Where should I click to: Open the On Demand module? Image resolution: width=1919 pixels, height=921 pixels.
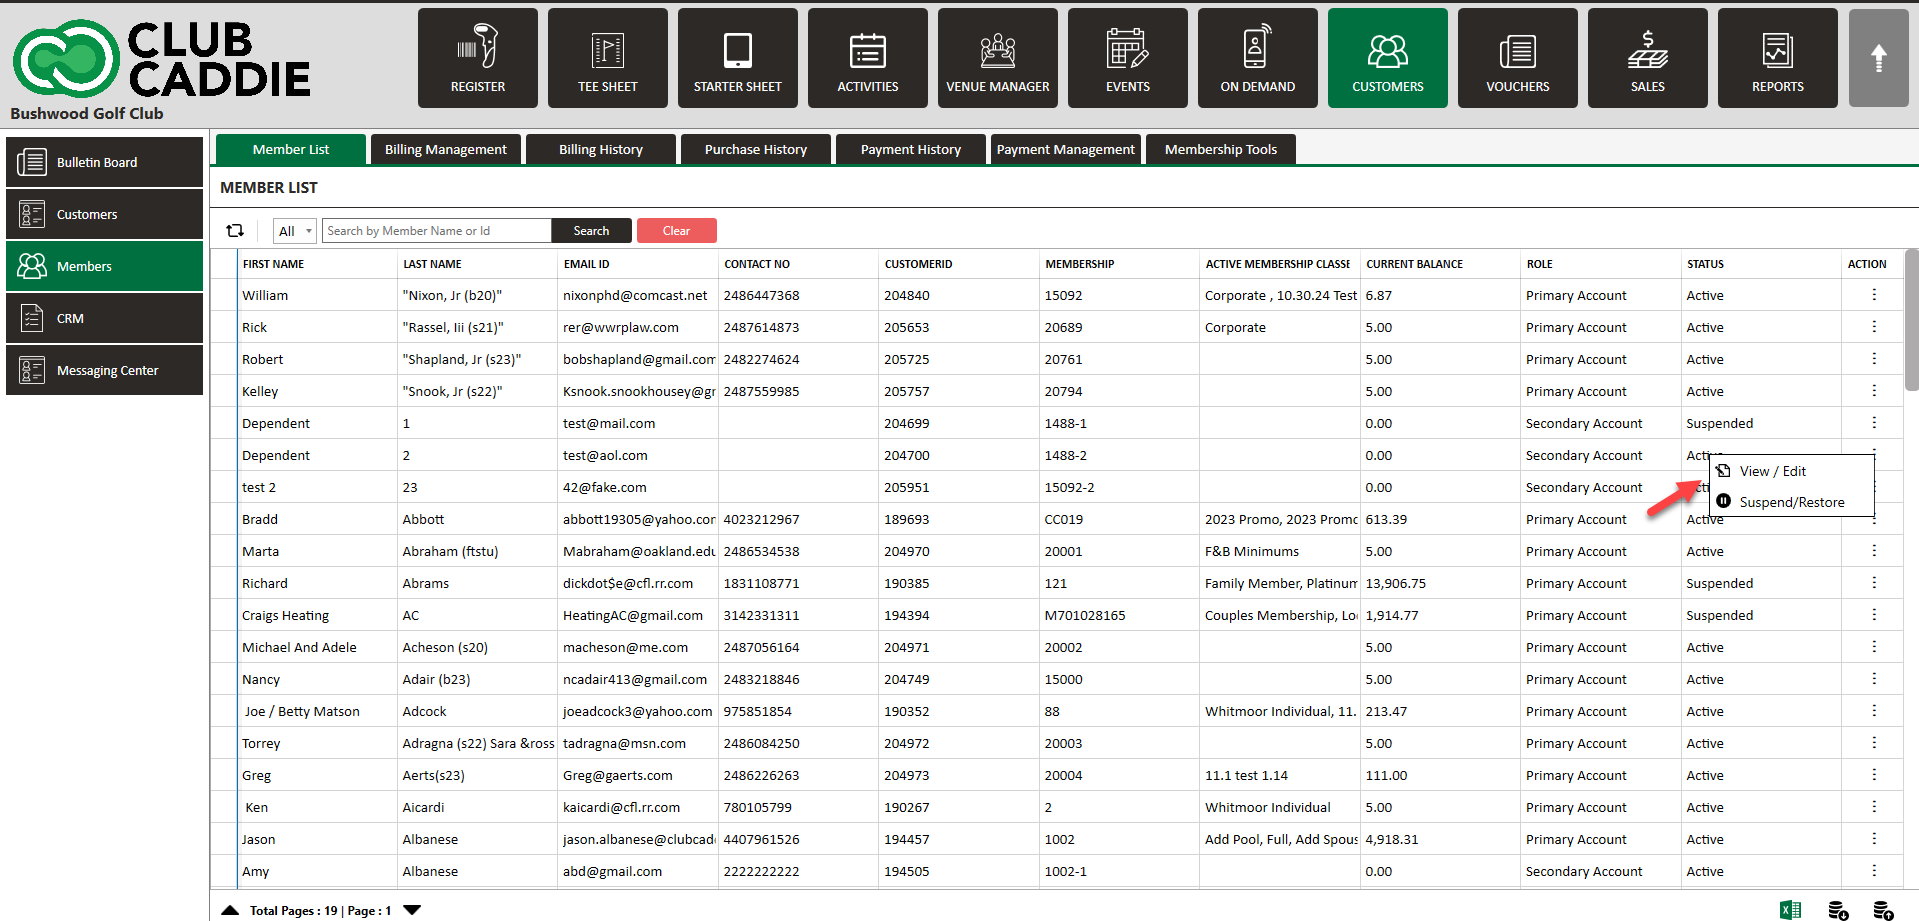click(x=1257, y=58)
